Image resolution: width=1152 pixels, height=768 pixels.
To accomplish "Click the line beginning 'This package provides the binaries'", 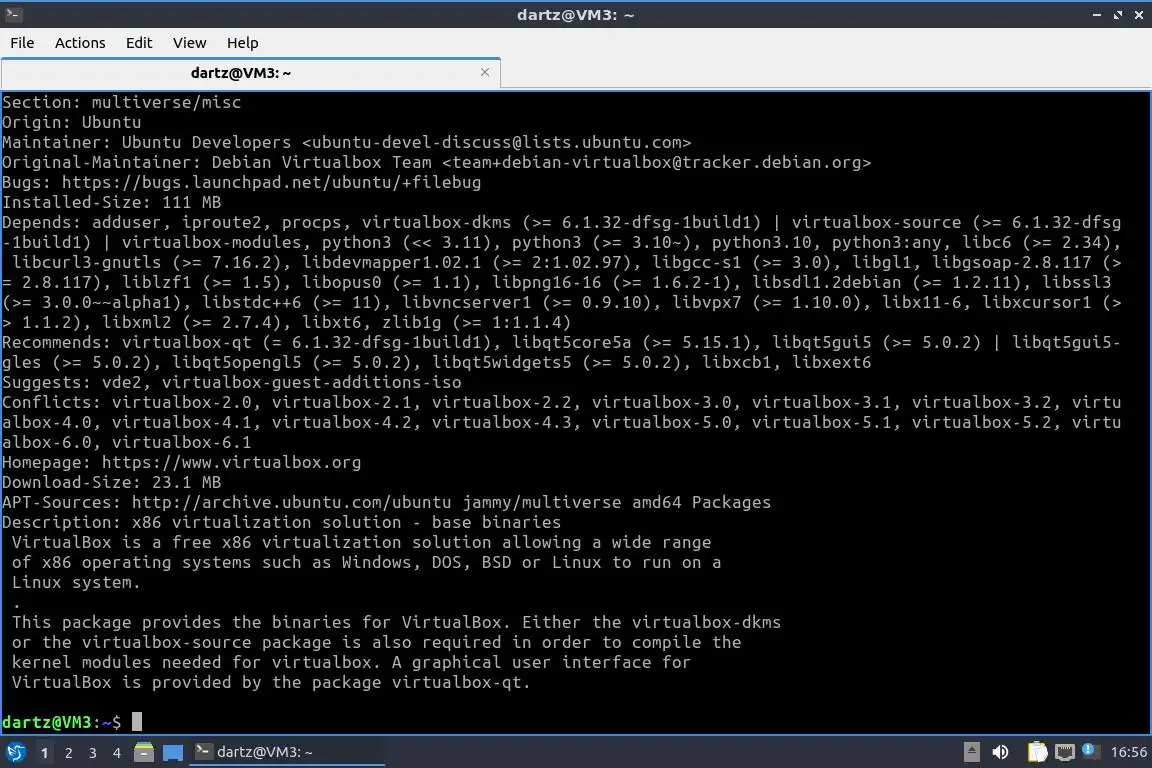I will (x=396, y=622).
